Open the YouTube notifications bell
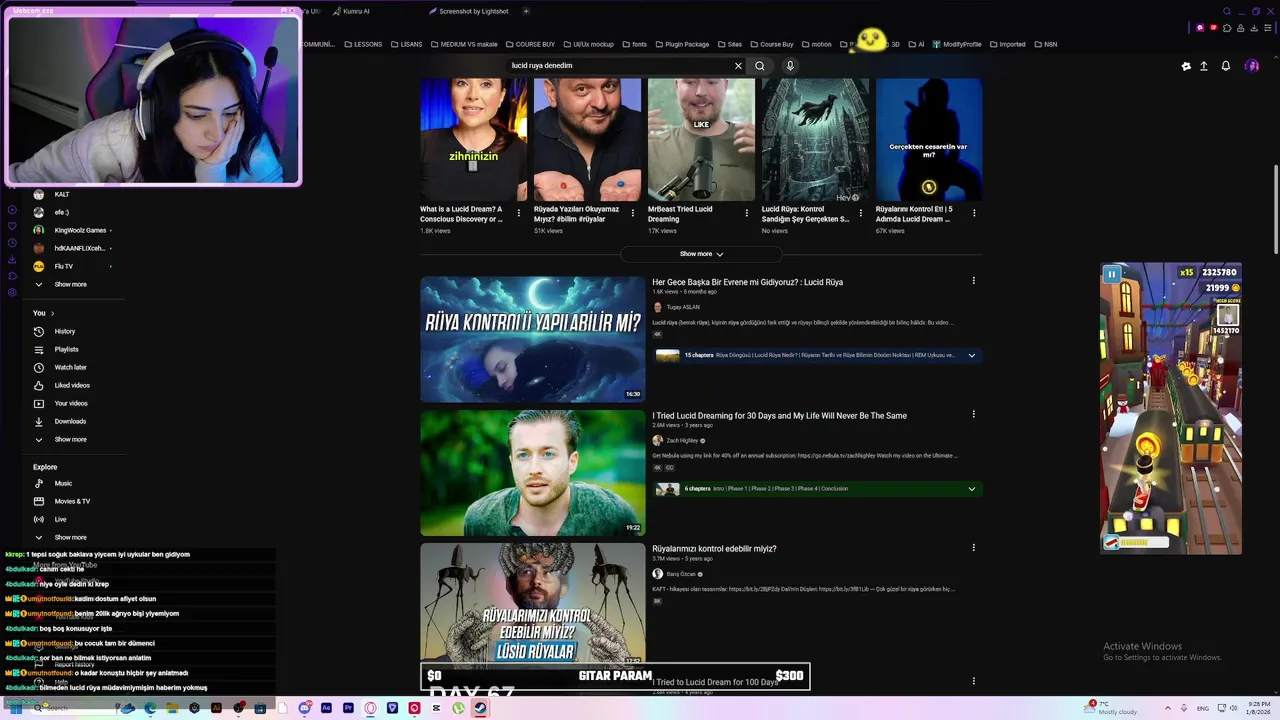Screen dimensions: 1280x720 click(x=1225, y=66)
